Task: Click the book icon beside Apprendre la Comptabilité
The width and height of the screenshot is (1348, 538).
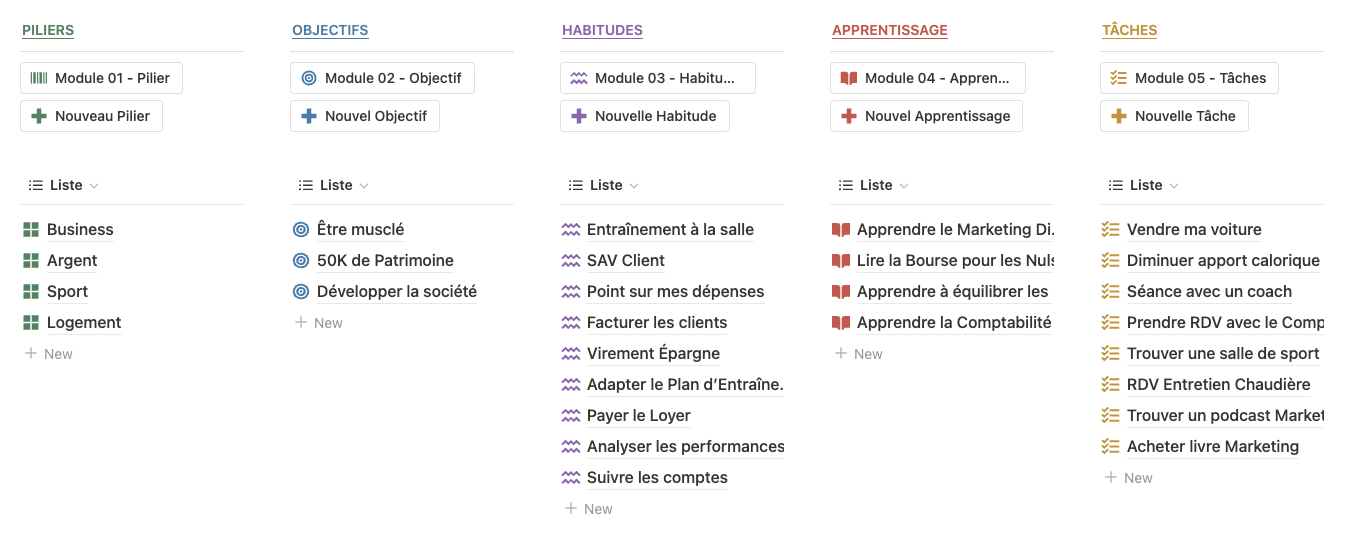Action: click(x=841, y=323)
